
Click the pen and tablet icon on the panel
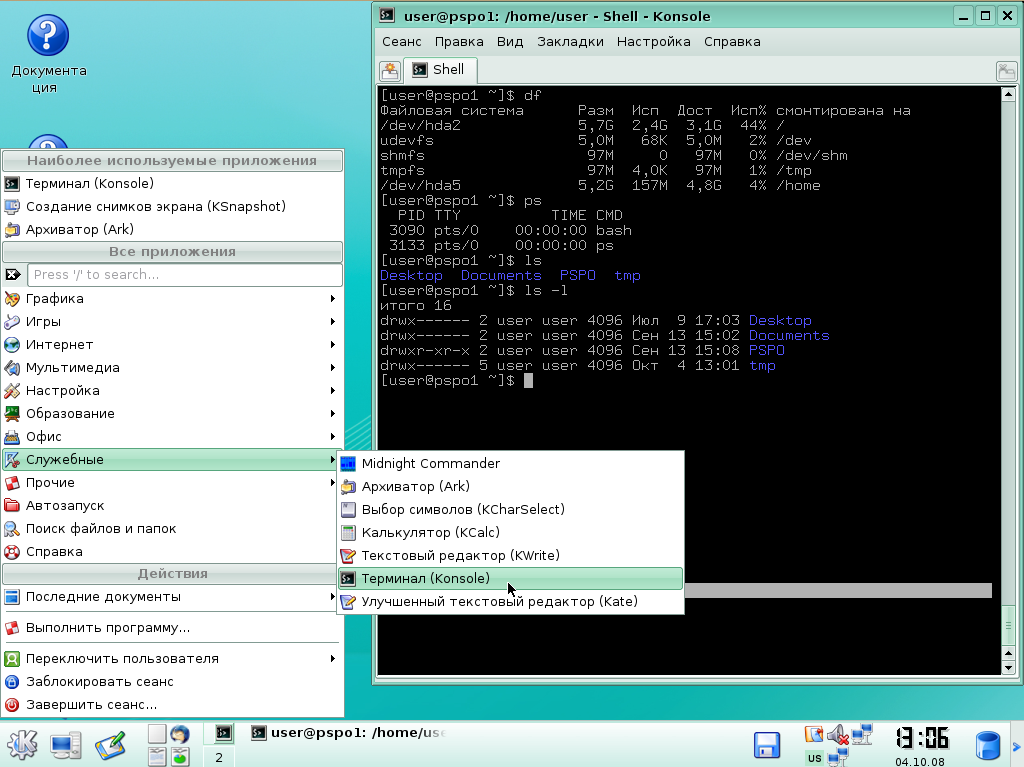pyautogui.click(x=110, y=744)
